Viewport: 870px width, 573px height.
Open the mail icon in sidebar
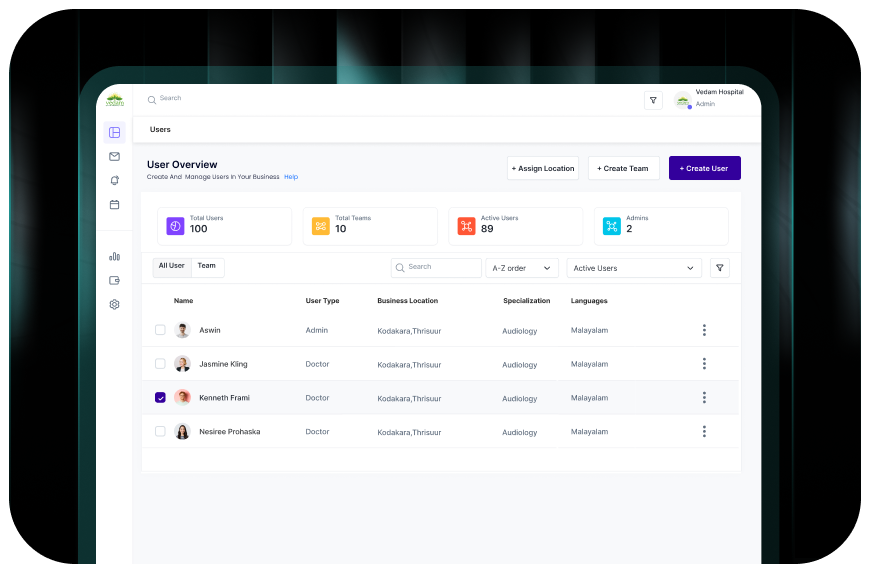coord(114,156)
